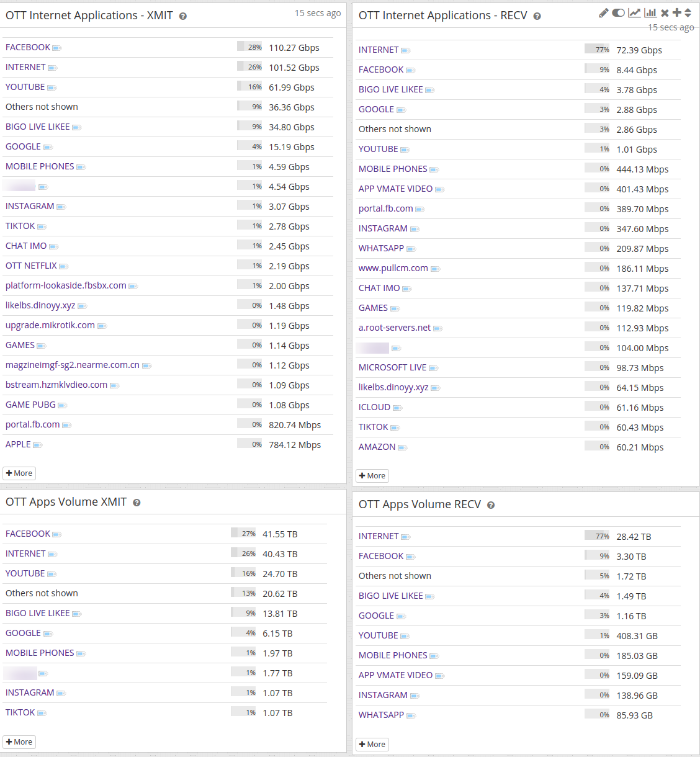Select 'Others not shown' row with 1.72 TB
The width and height of the screenshot is (700, 757).
[x=518, y=576]
